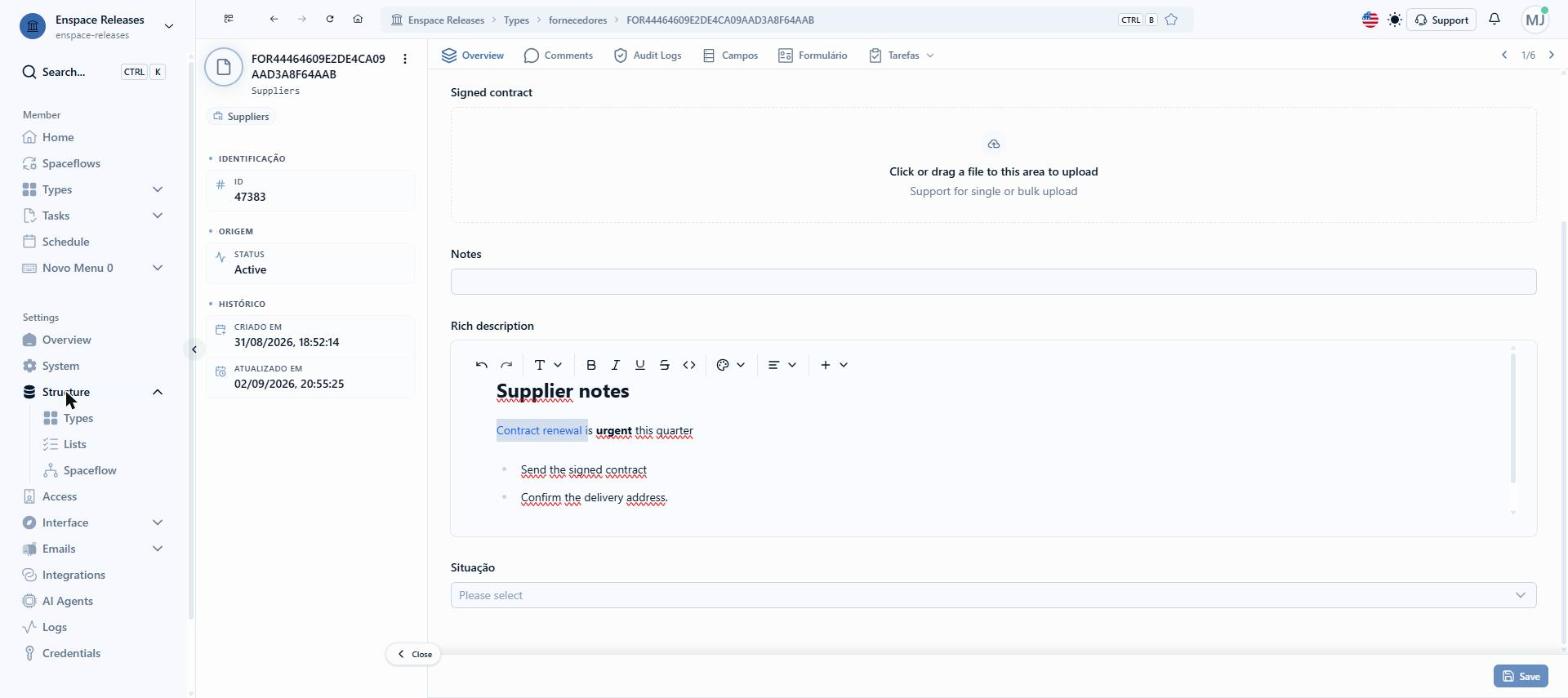Open the MJ user avatar menu
Screen dimensions: 1568x698
coord(1535,19)
